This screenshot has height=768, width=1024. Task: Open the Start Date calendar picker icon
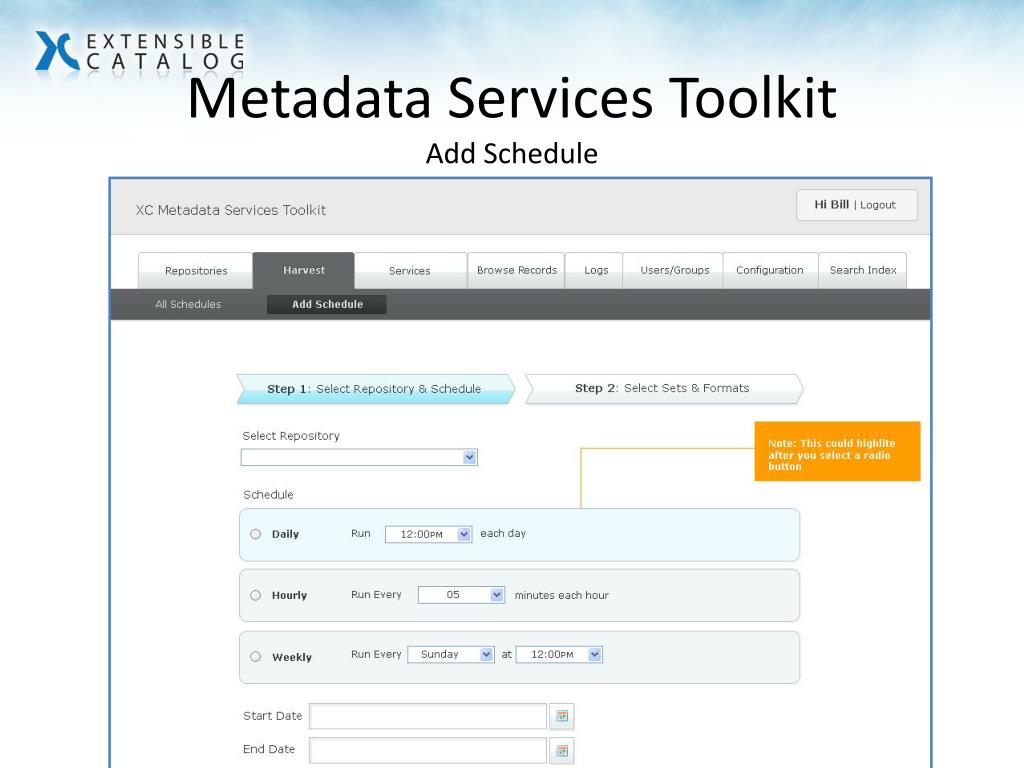pos(562,716)
